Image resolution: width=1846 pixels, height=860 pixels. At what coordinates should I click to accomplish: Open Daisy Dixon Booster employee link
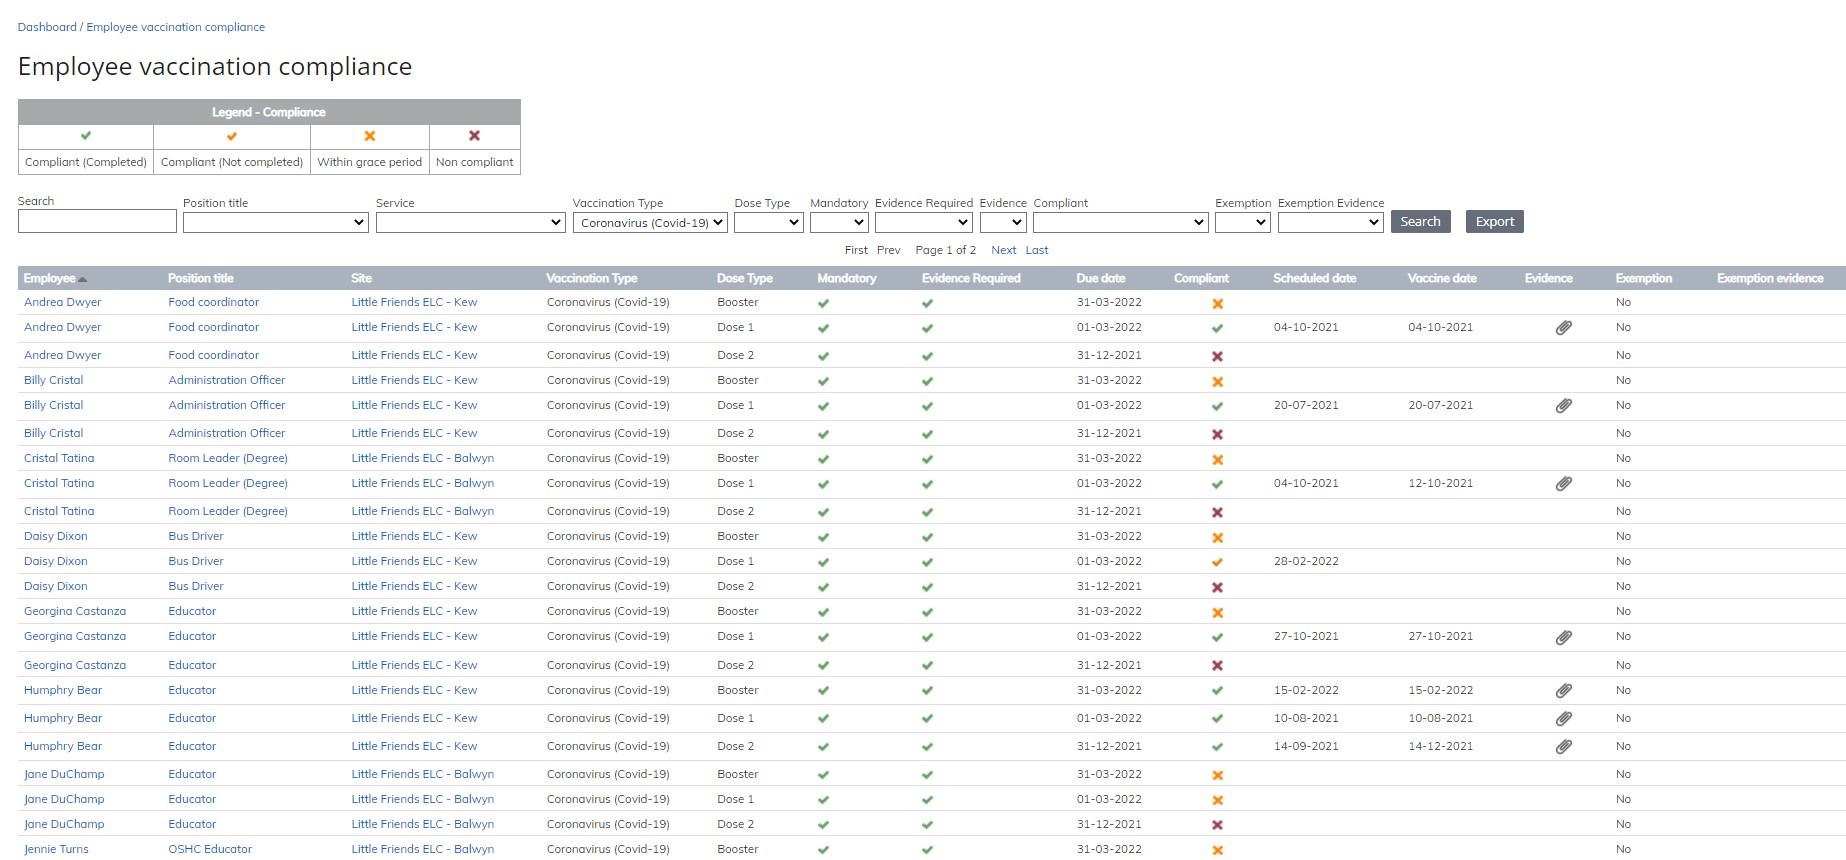point(56,536)
